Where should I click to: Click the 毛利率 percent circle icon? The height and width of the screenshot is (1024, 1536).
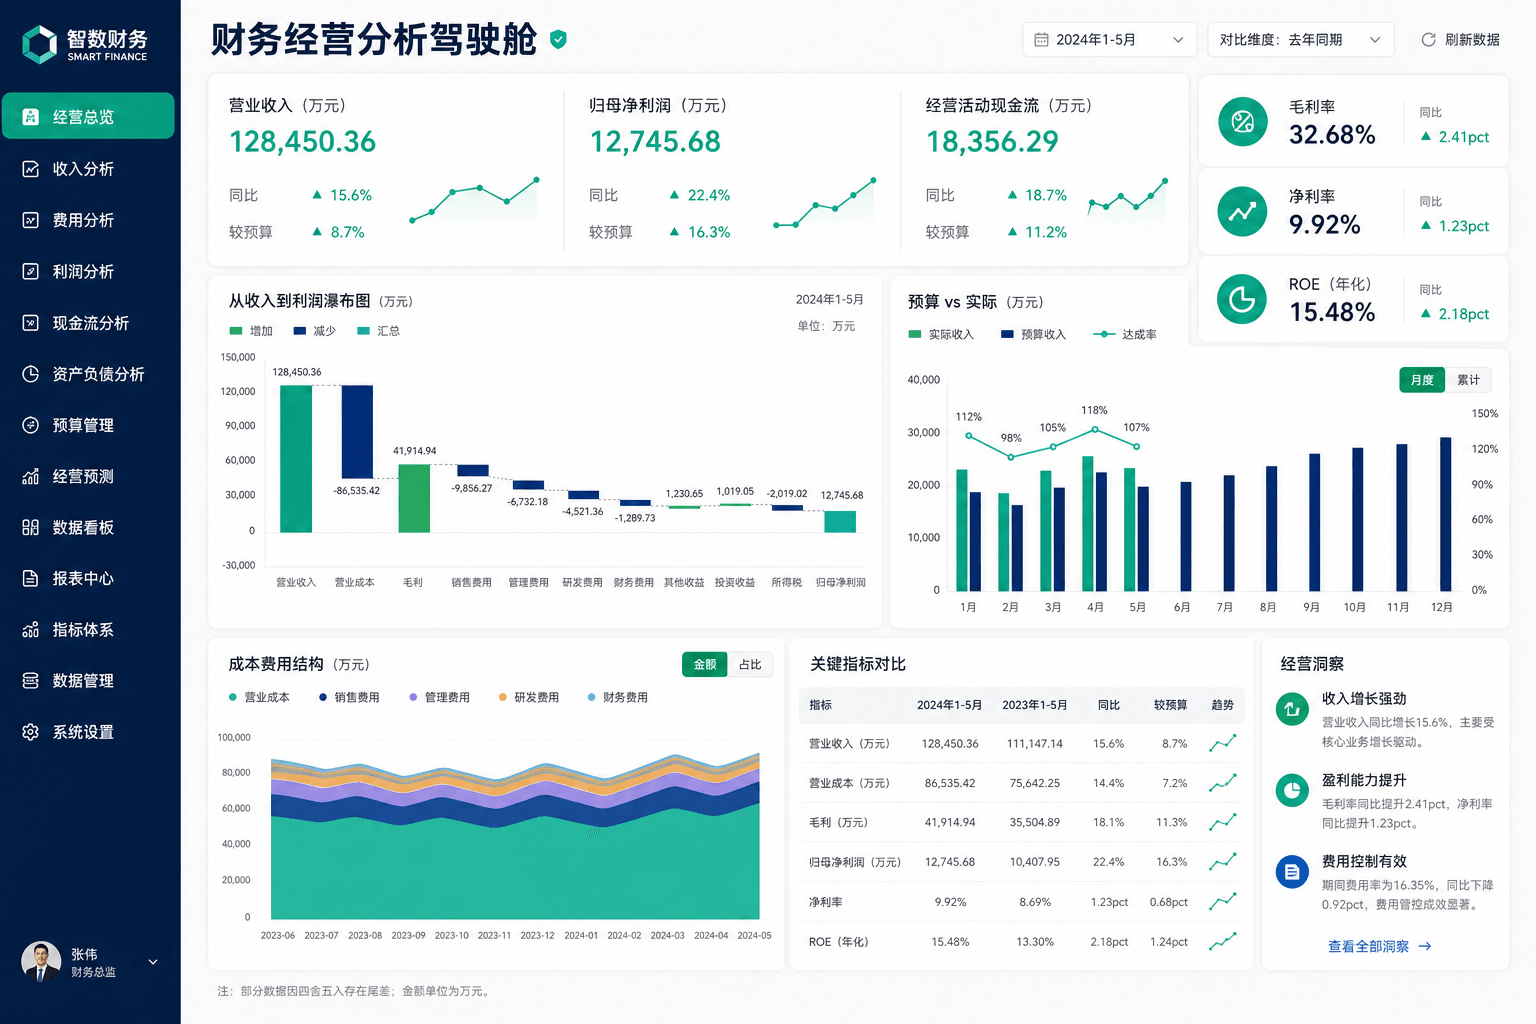coord(1243,122)
